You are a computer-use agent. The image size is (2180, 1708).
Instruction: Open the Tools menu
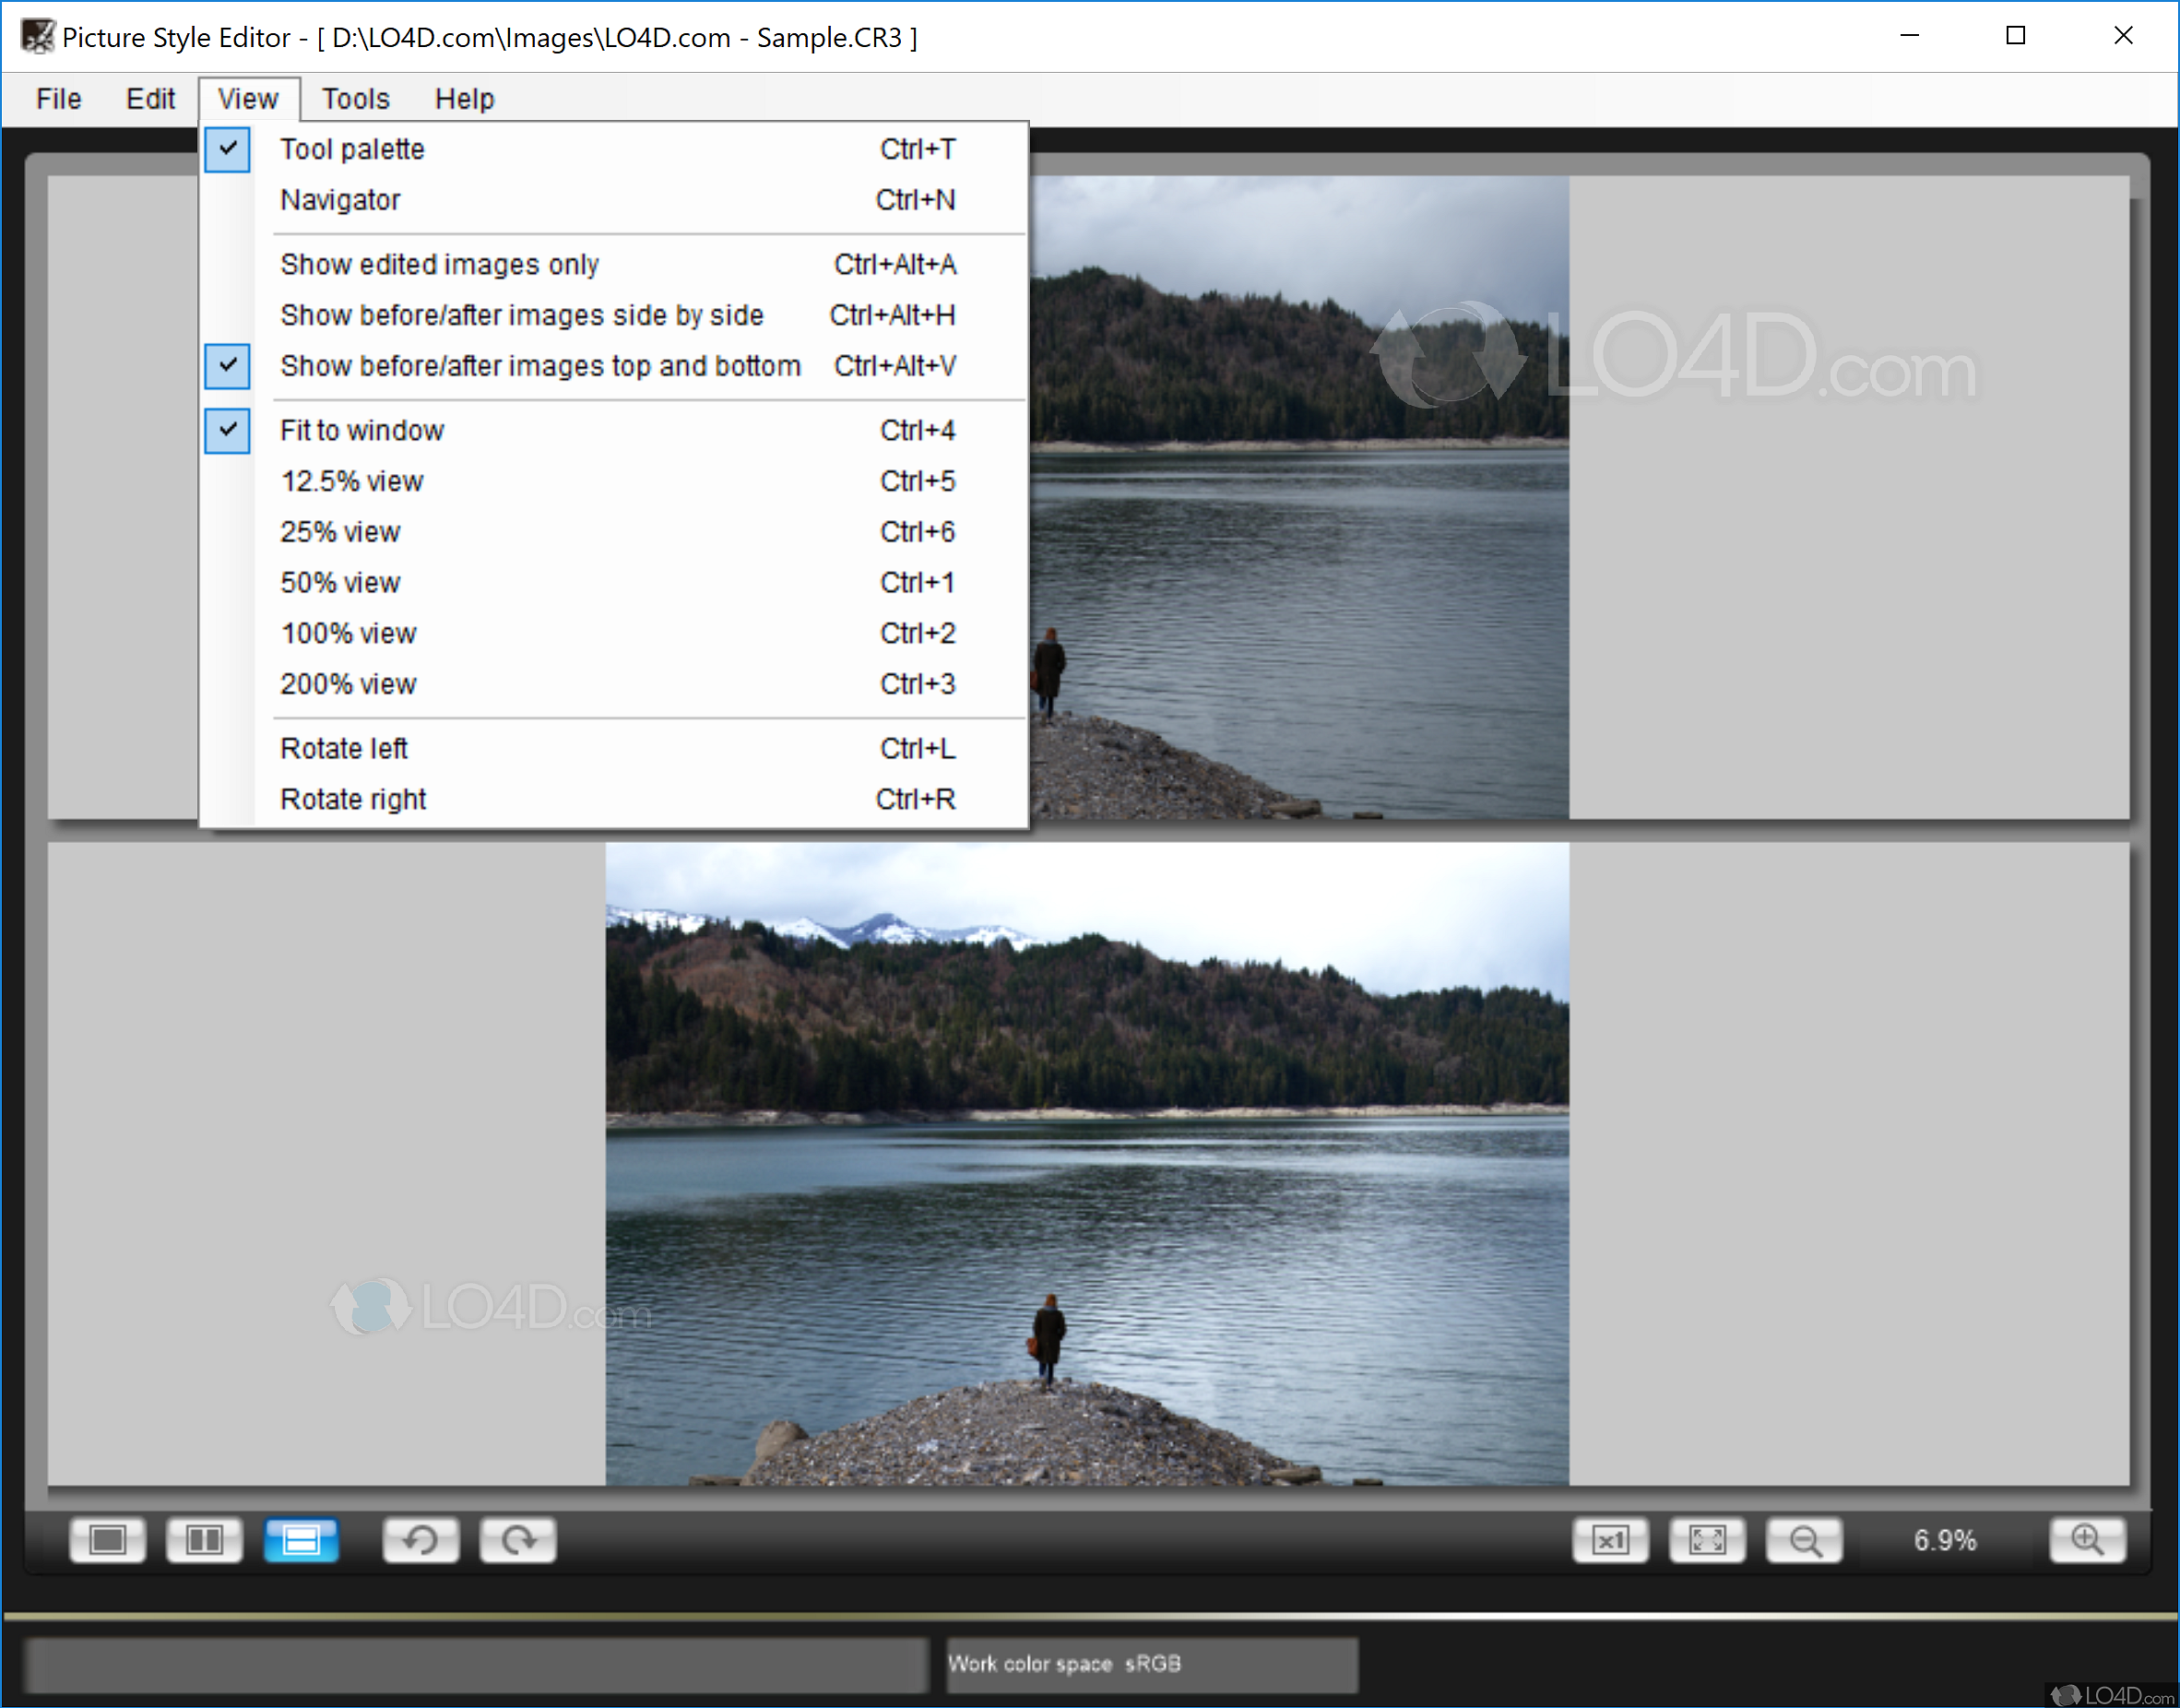355,98
